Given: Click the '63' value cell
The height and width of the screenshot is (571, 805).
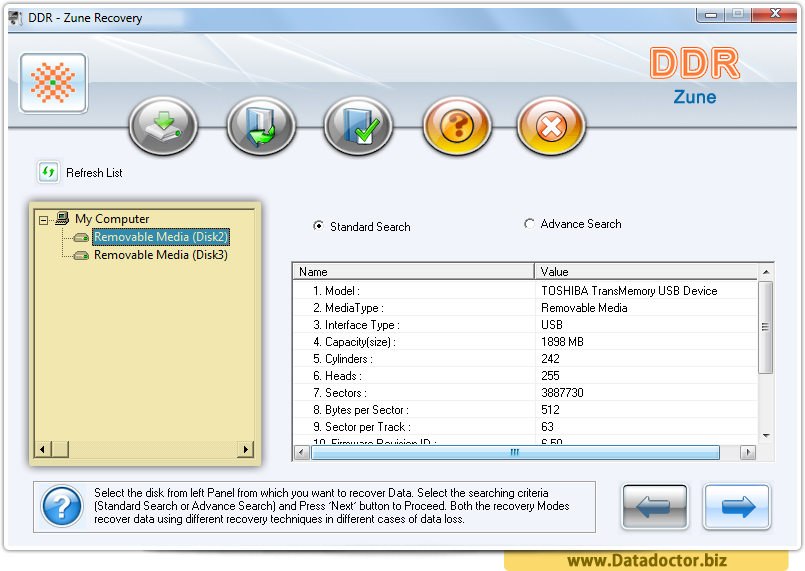Looking at the screenshot, I should click(547, 426).
